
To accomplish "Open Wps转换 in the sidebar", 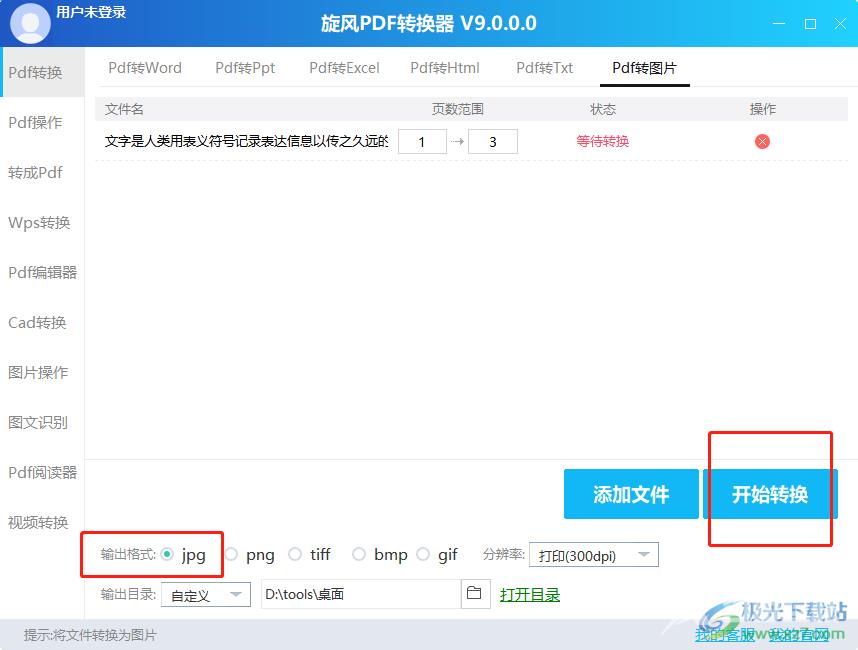I will point(39,222).
